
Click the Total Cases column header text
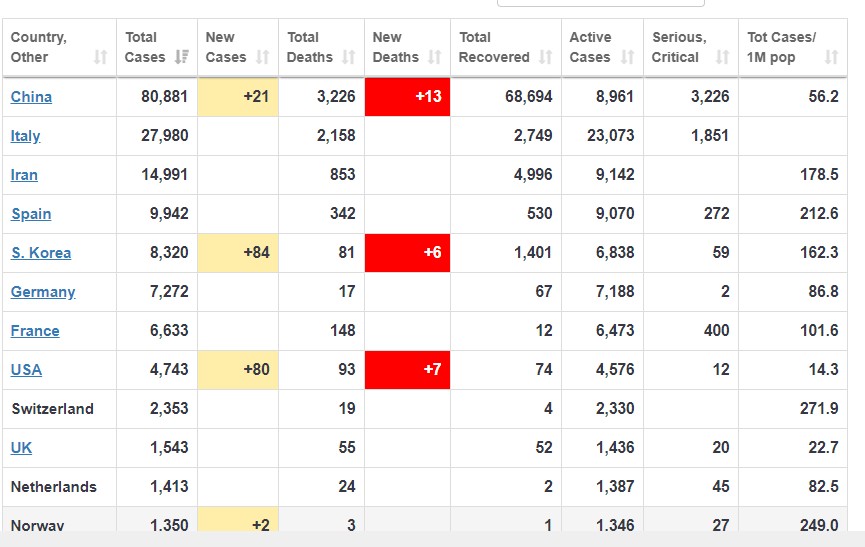[x=145, y=47]
